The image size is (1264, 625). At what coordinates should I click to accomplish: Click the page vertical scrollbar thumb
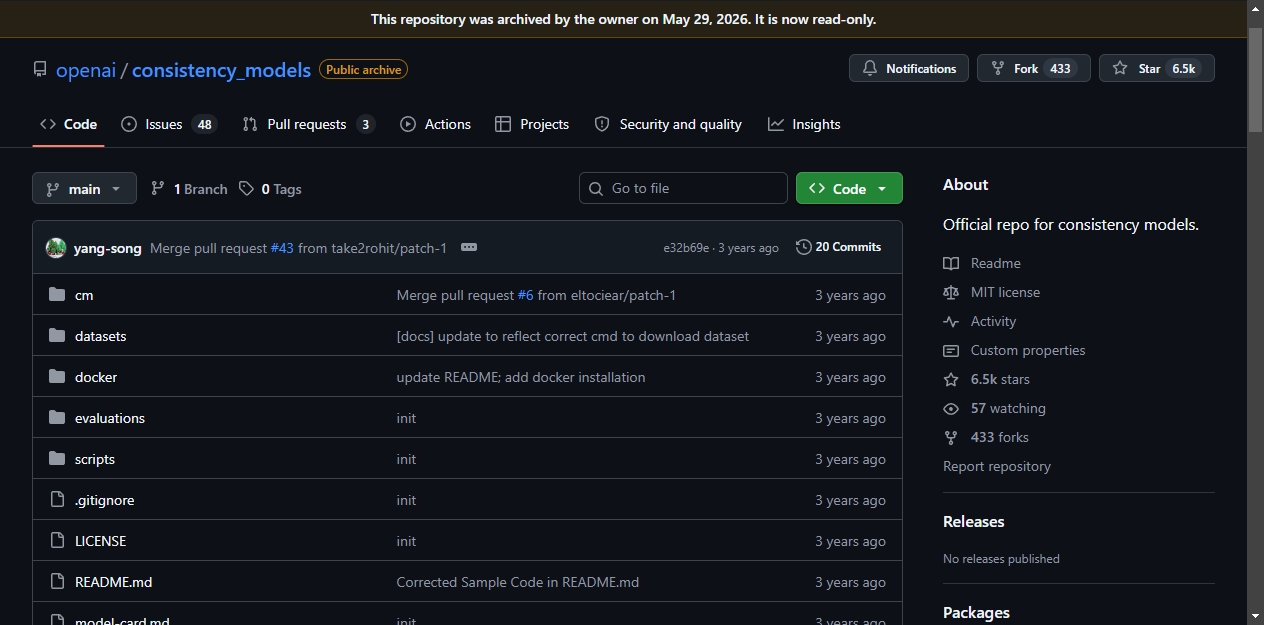click(x=1256, y=78)
